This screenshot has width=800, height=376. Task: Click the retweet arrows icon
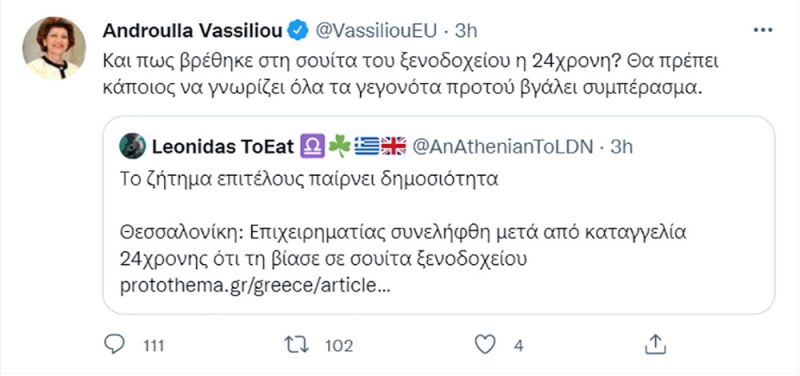(296, 344)
